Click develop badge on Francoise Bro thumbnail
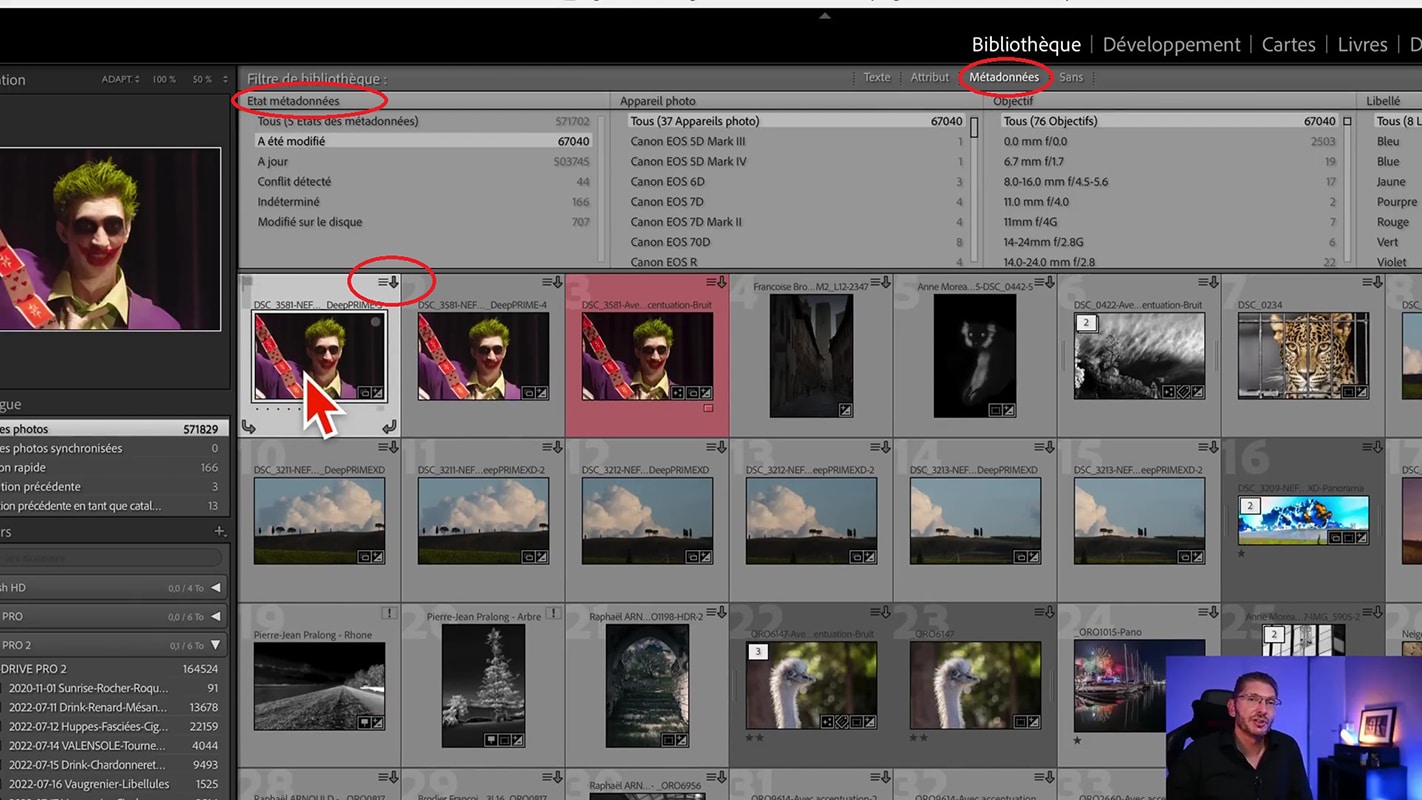 pyautogui.click(x=846, y=410)
